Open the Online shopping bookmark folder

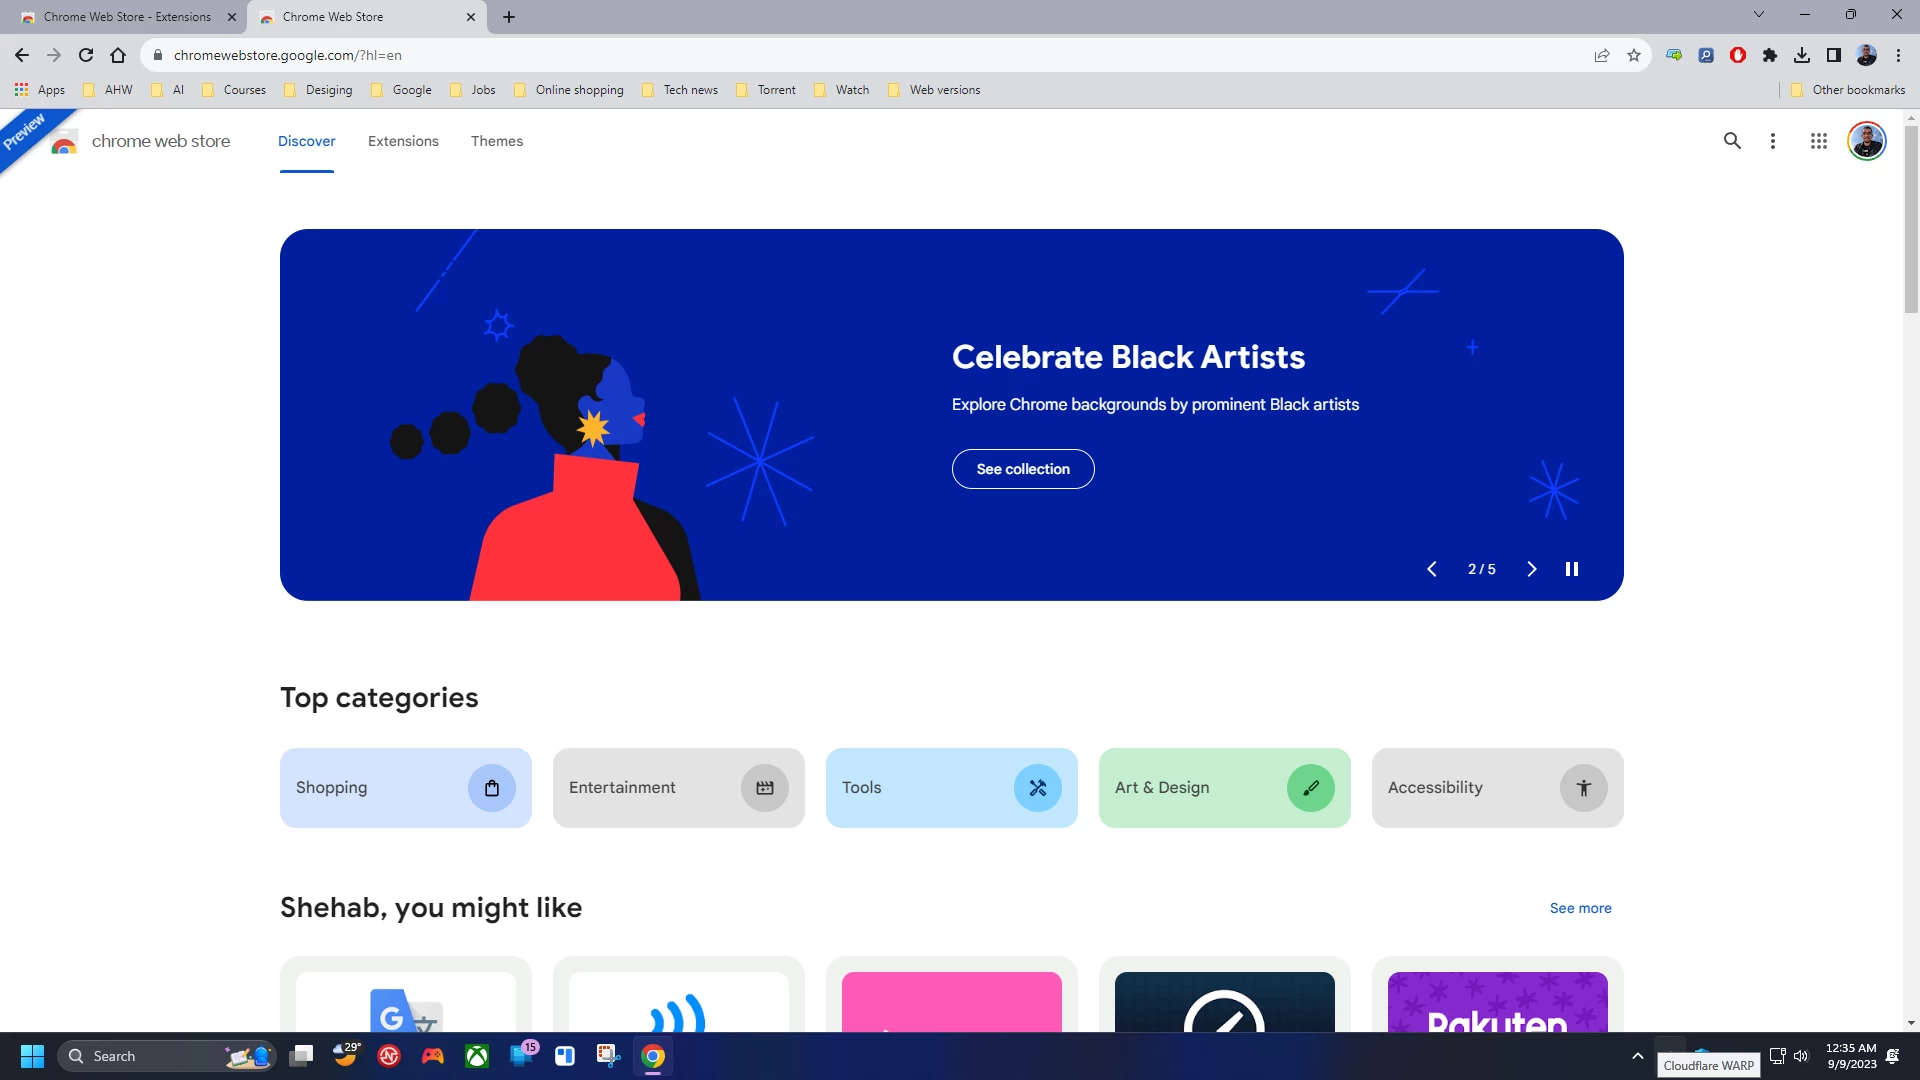pos(569,90)
